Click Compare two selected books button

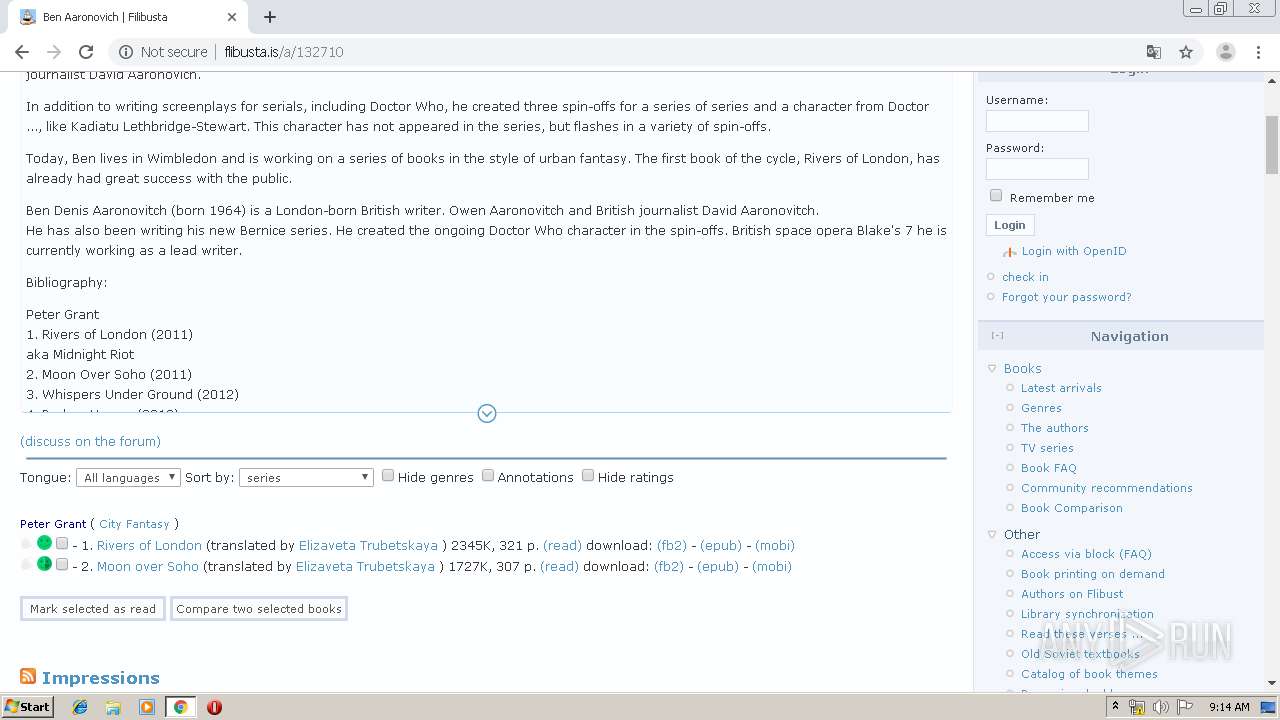[x=259, y=609]
